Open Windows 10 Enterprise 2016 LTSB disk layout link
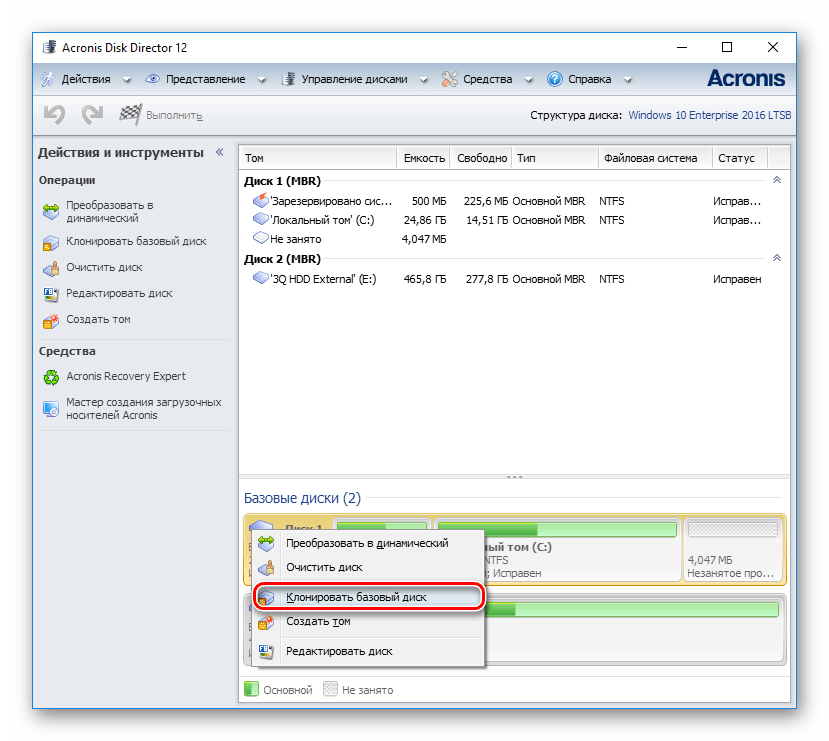 [709, 115]
